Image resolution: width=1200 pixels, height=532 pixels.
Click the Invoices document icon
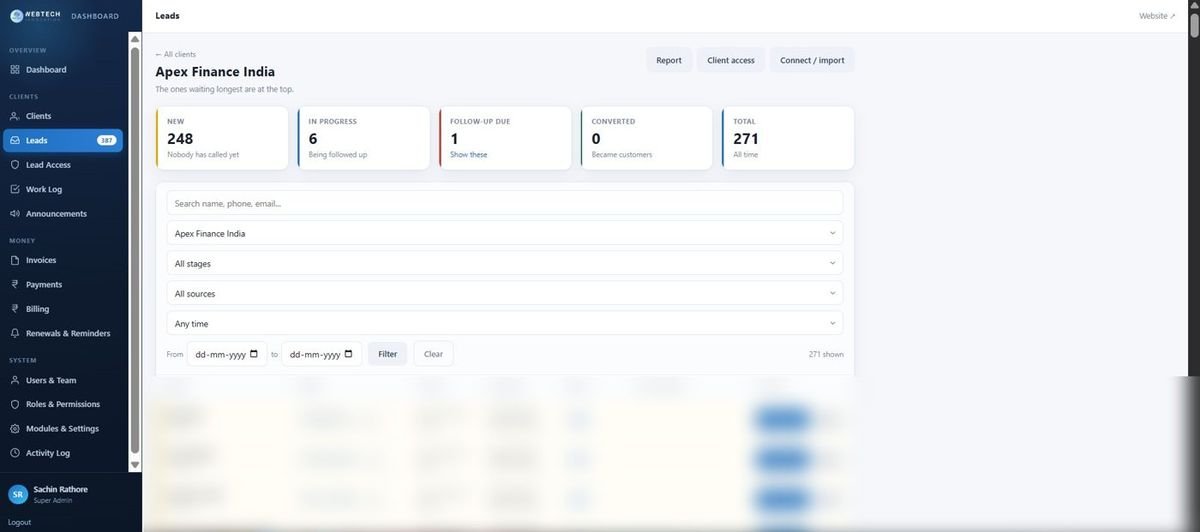click(x=15, y=260)
